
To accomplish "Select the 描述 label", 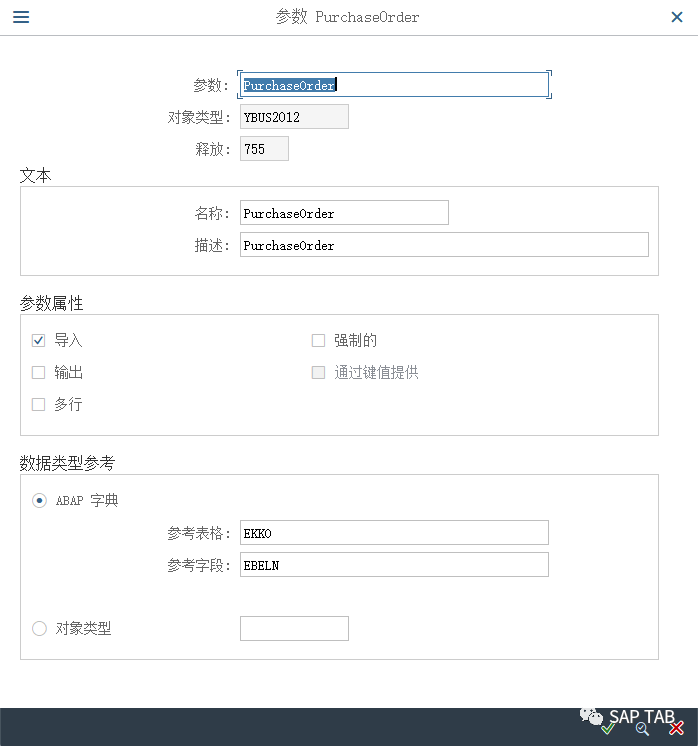I will click(212, 245).
